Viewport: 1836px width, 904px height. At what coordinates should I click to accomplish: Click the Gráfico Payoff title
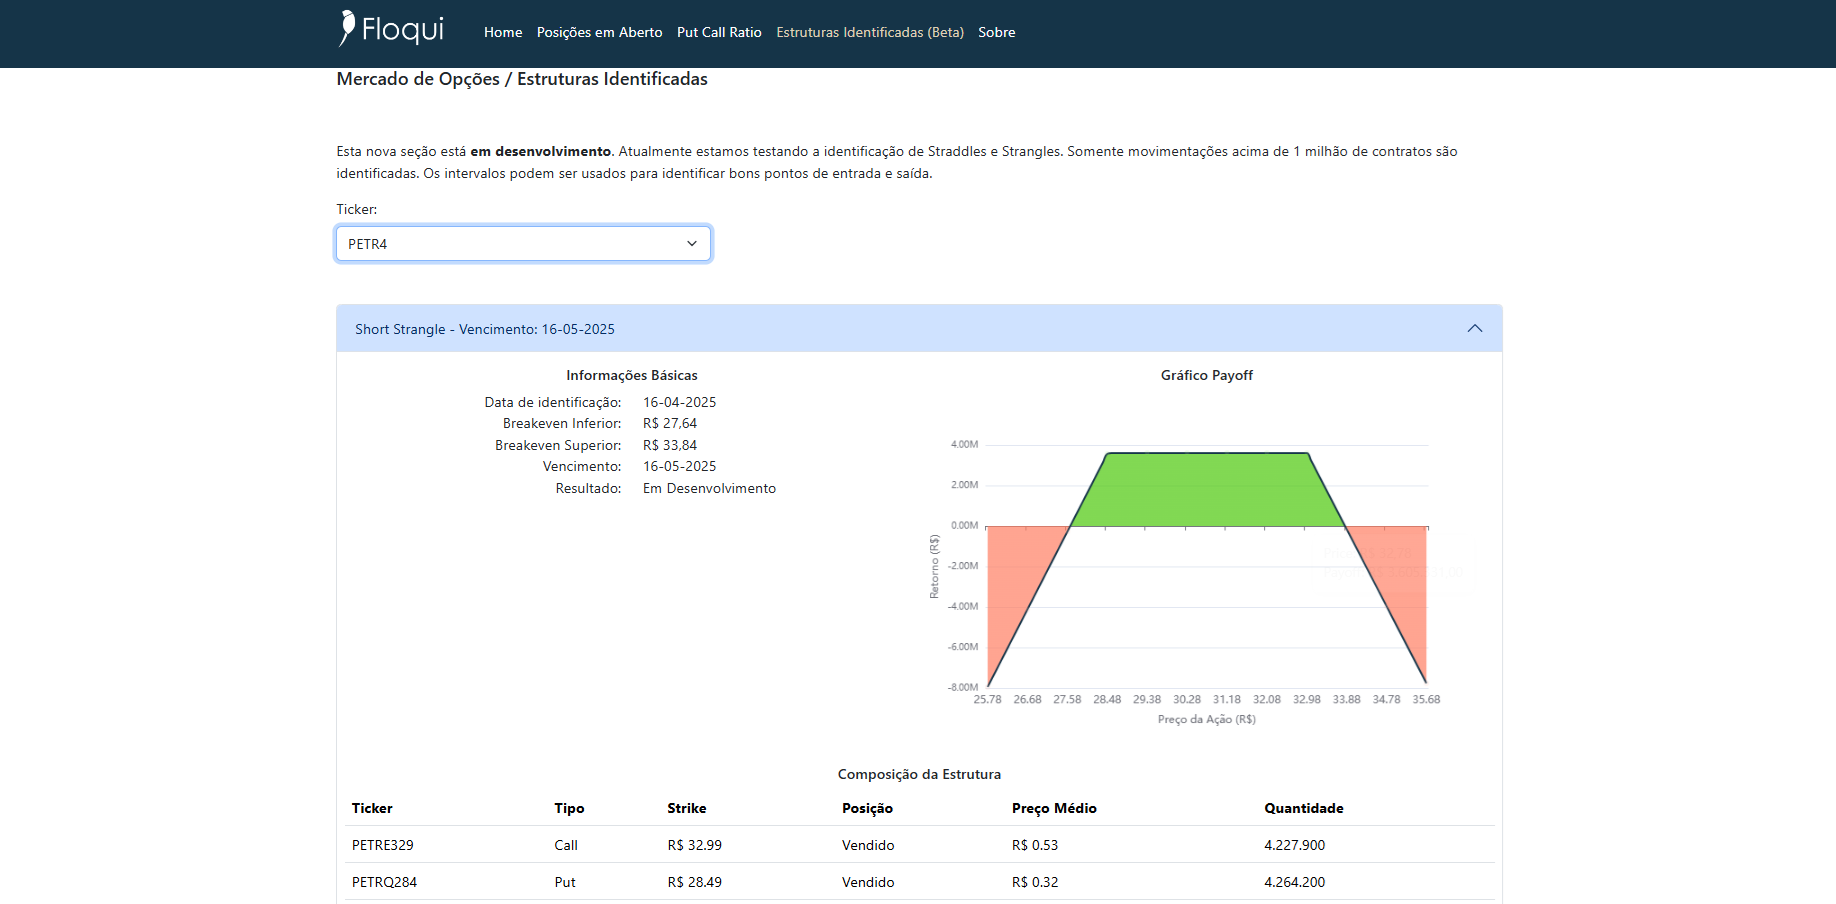[1206, 375]
